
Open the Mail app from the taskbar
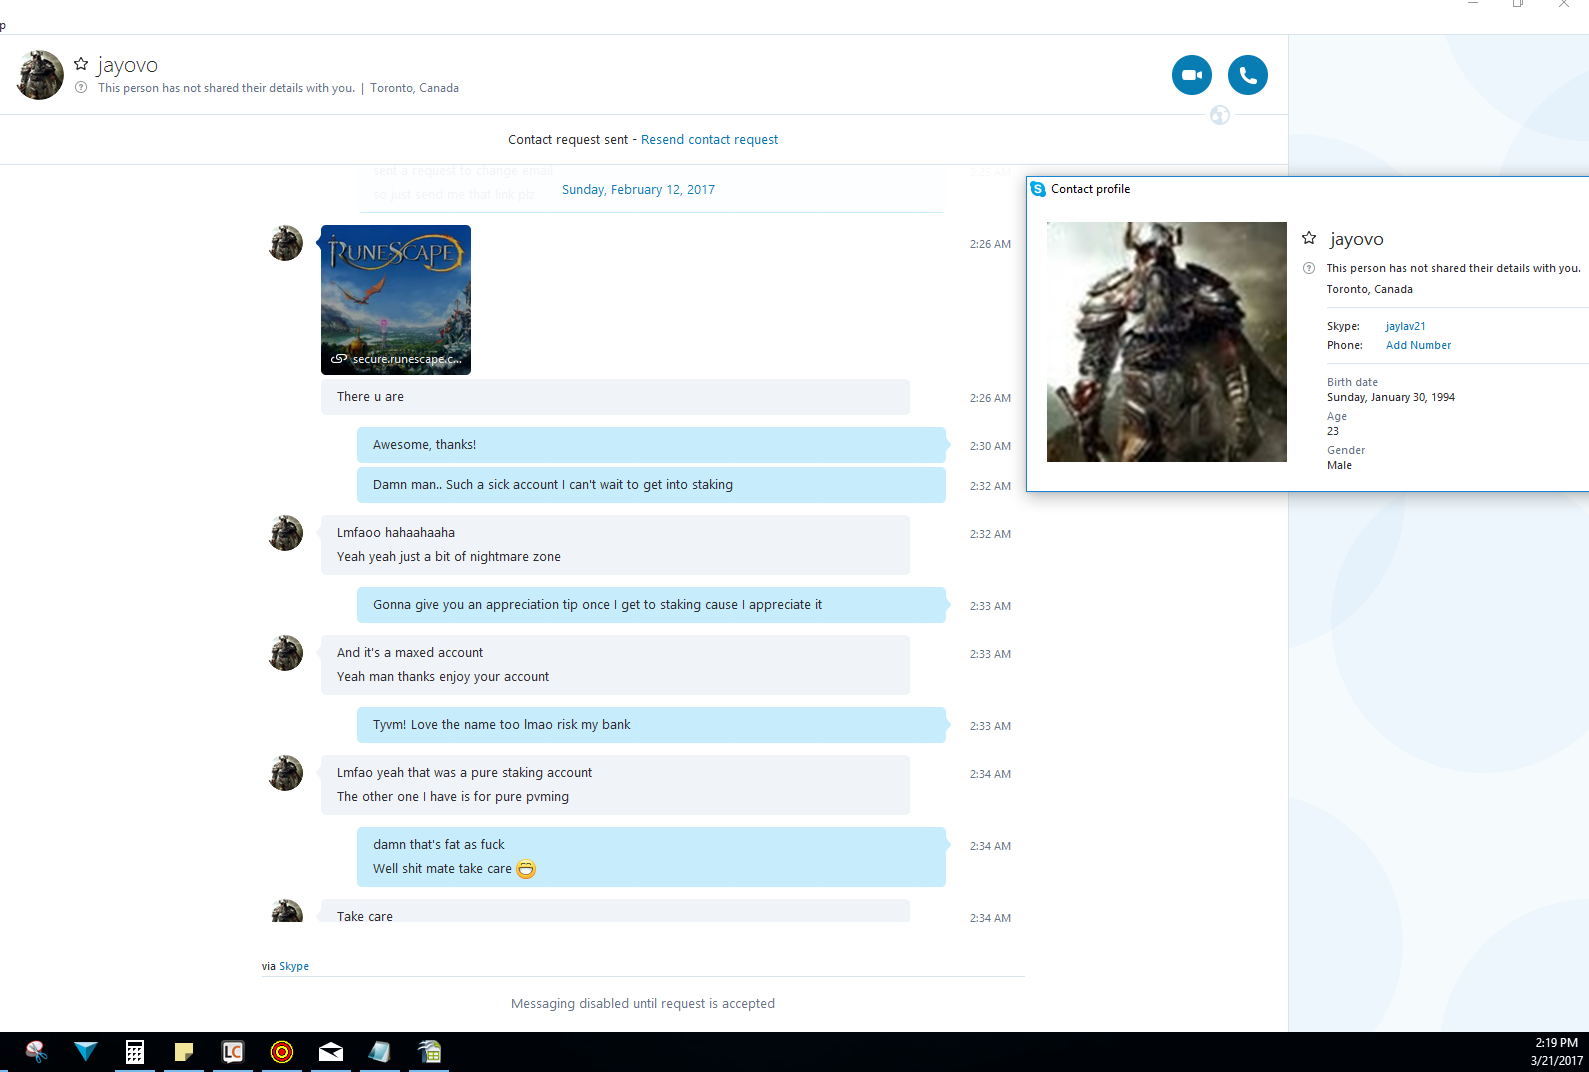click(x=331, y=1052)
